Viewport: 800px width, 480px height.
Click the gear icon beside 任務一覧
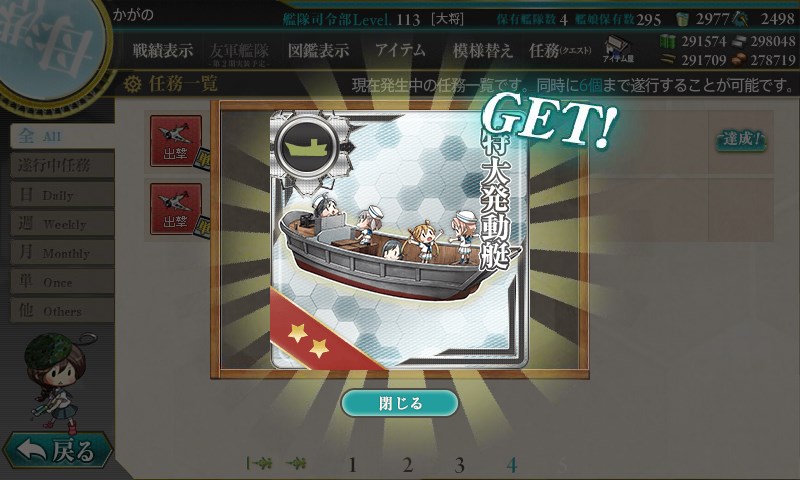(132, 84)
